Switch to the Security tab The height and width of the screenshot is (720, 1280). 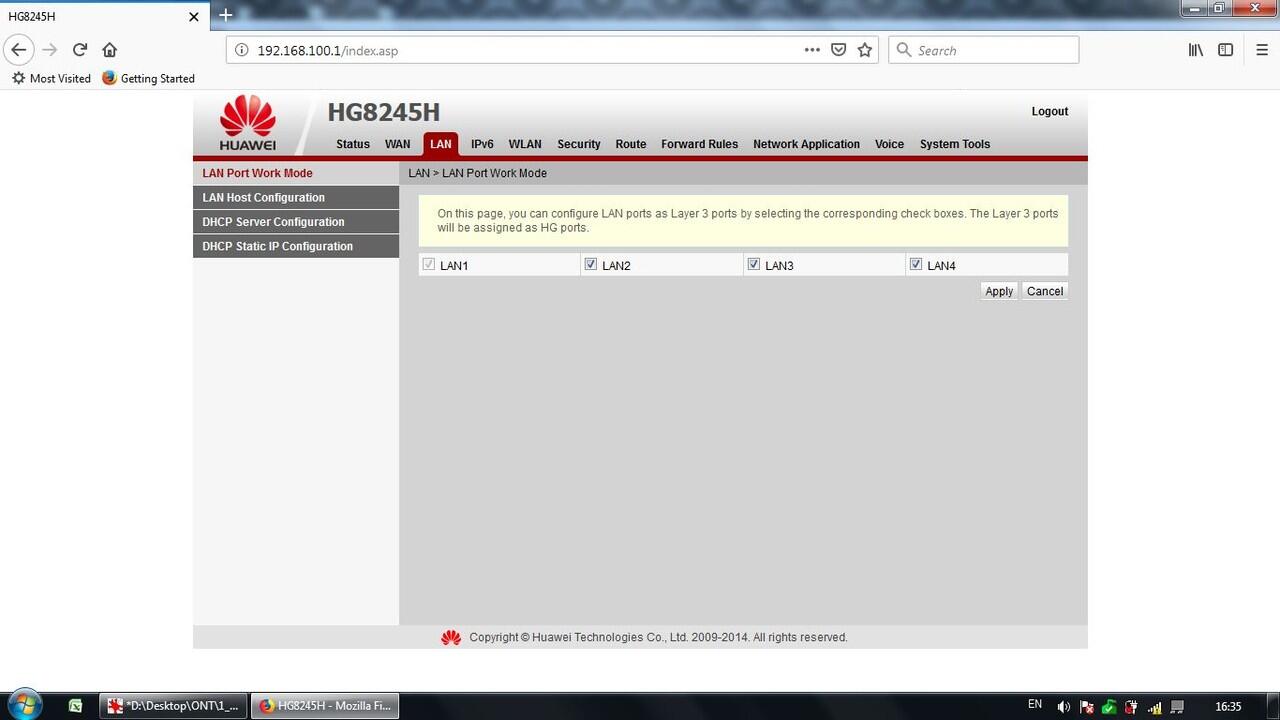pos(579,144)
